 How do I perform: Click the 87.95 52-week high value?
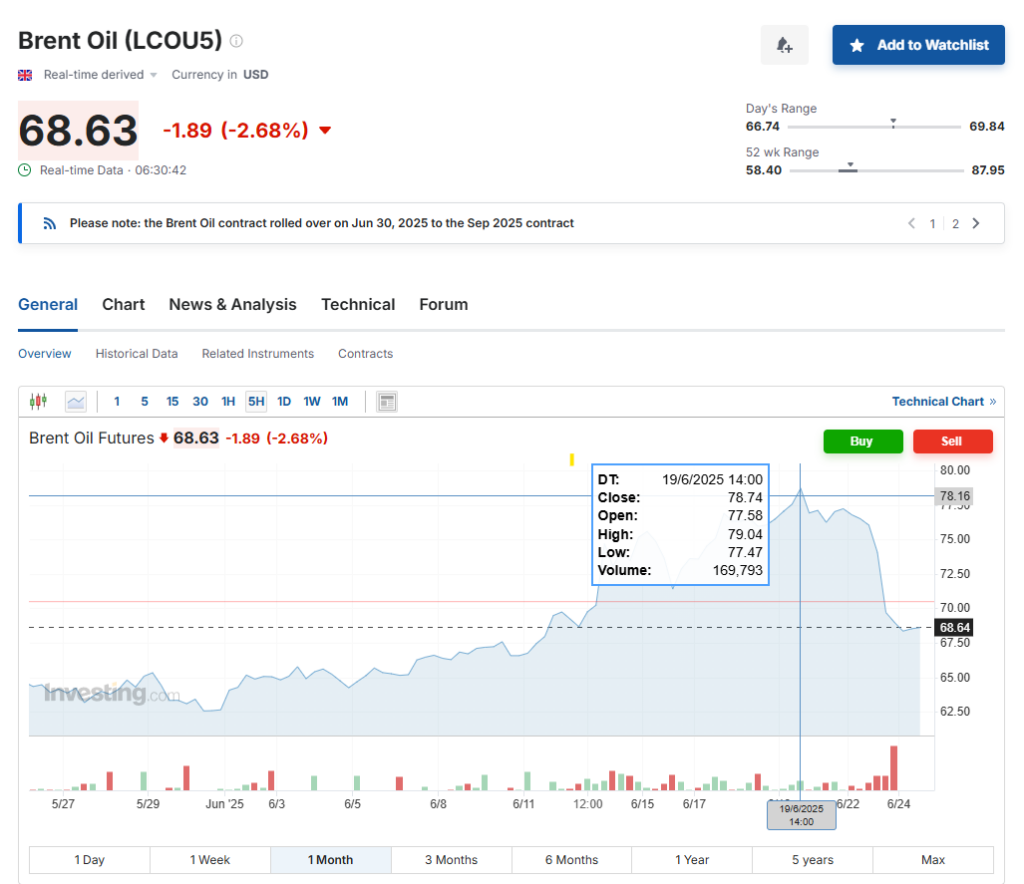pyautogui.click(x=987, y=170)
